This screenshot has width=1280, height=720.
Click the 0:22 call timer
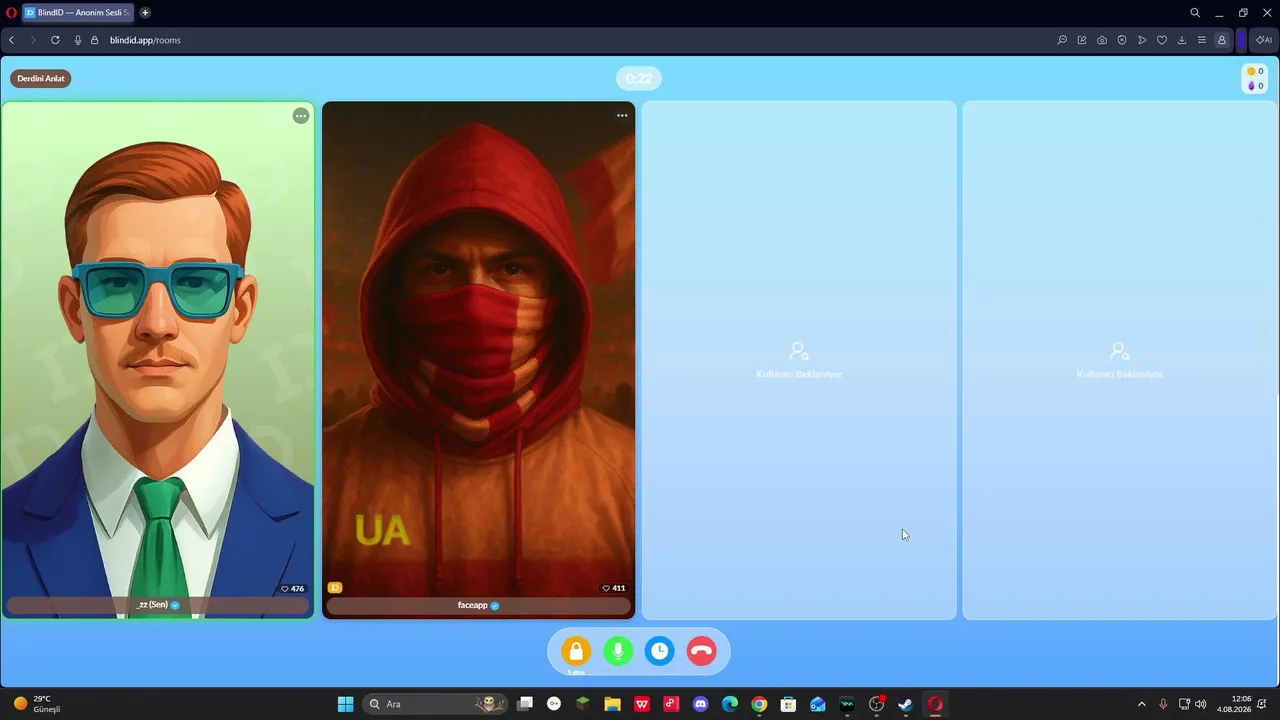[x=639, y=79]
